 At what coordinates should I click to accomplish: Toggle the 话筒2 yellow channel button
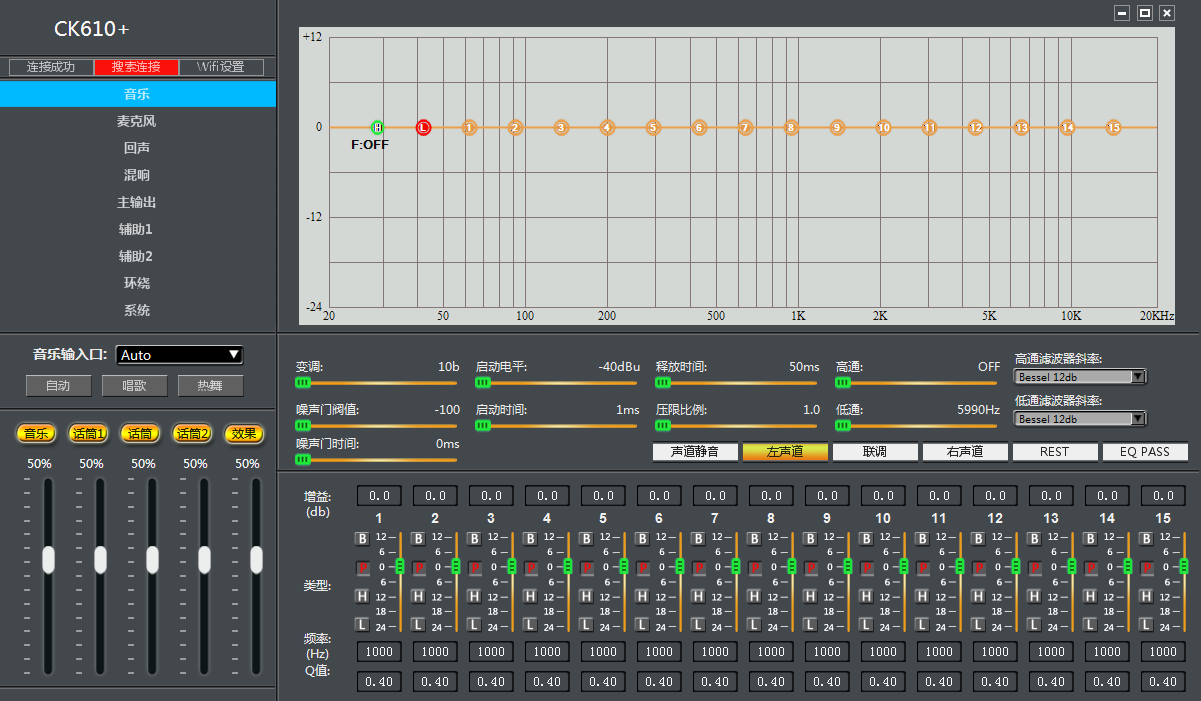coord(192,433)
